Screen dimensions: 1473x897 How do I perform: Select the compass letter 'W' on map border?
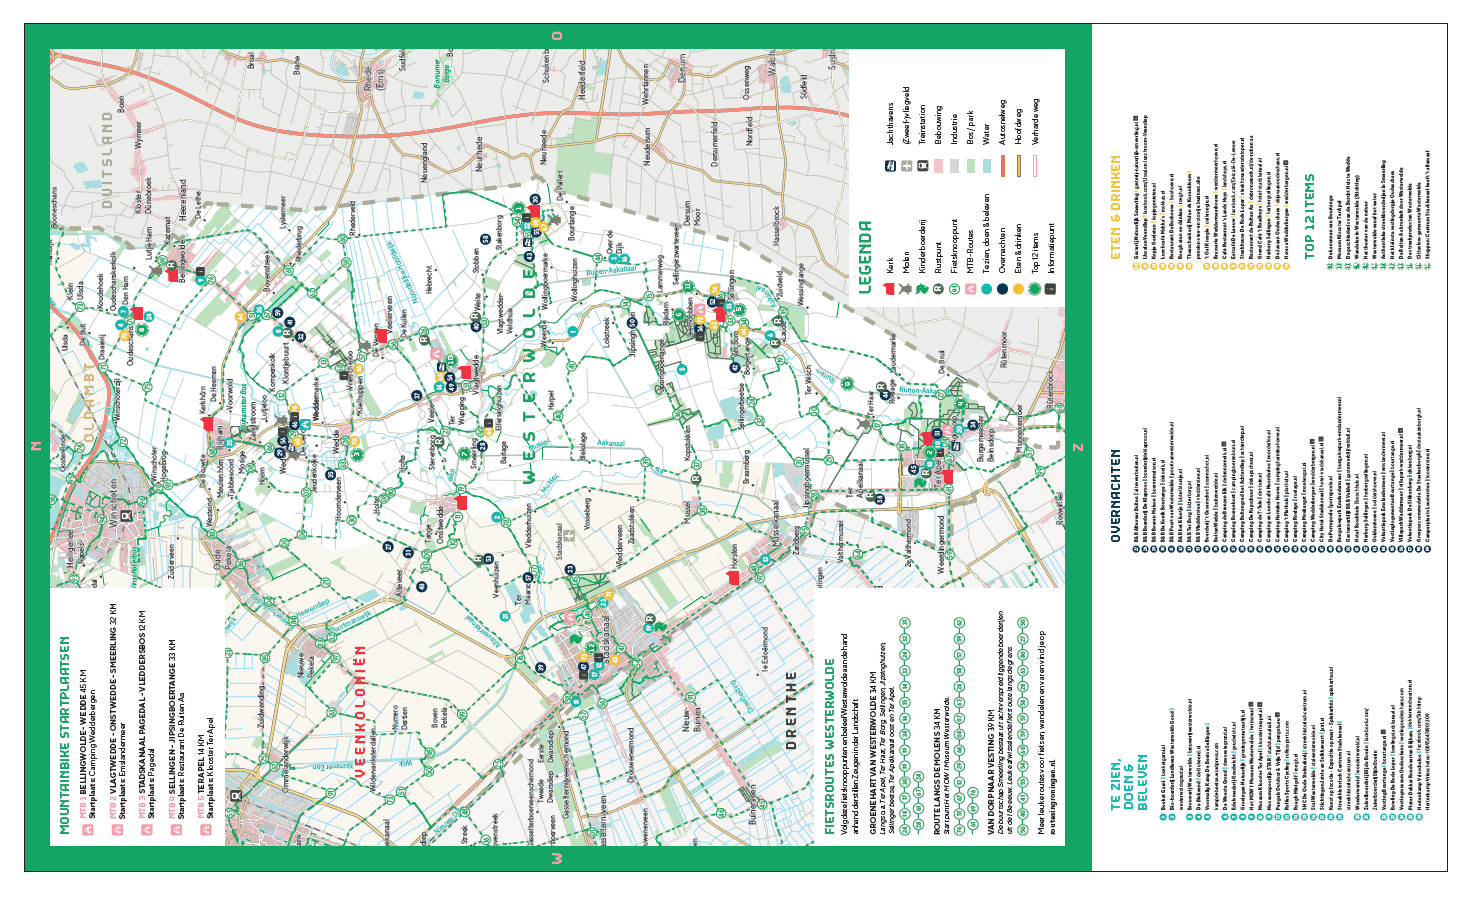coord(557,858)
